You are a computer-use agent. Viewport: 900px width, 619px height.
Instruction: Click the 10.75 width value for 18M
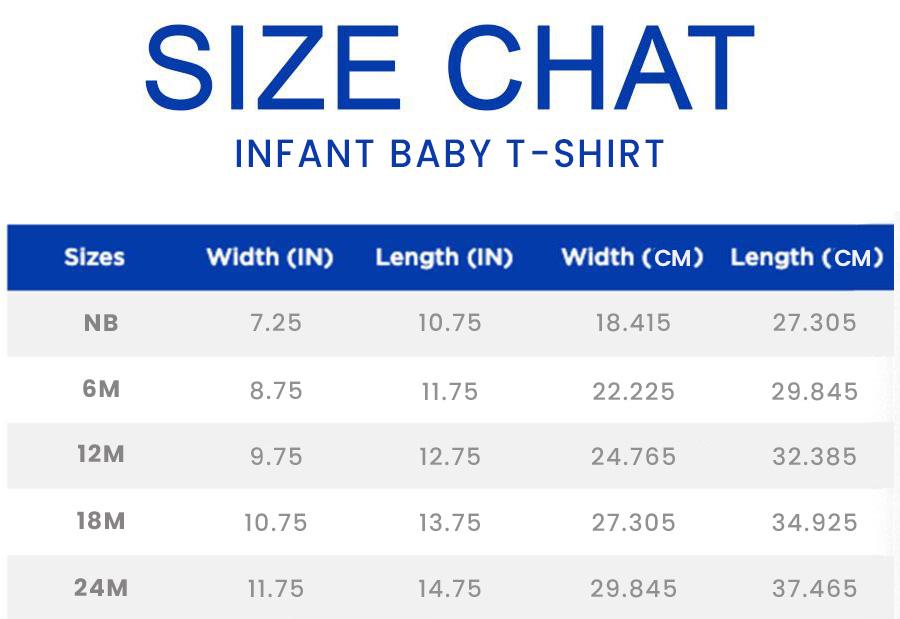tap(275, 522)
